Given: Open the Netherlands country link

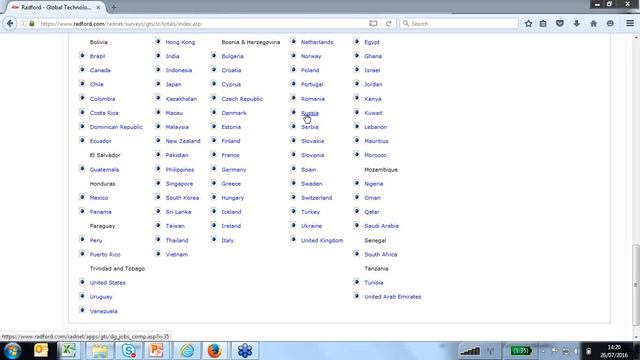Looking at the screenshot, I should [317, 42].
